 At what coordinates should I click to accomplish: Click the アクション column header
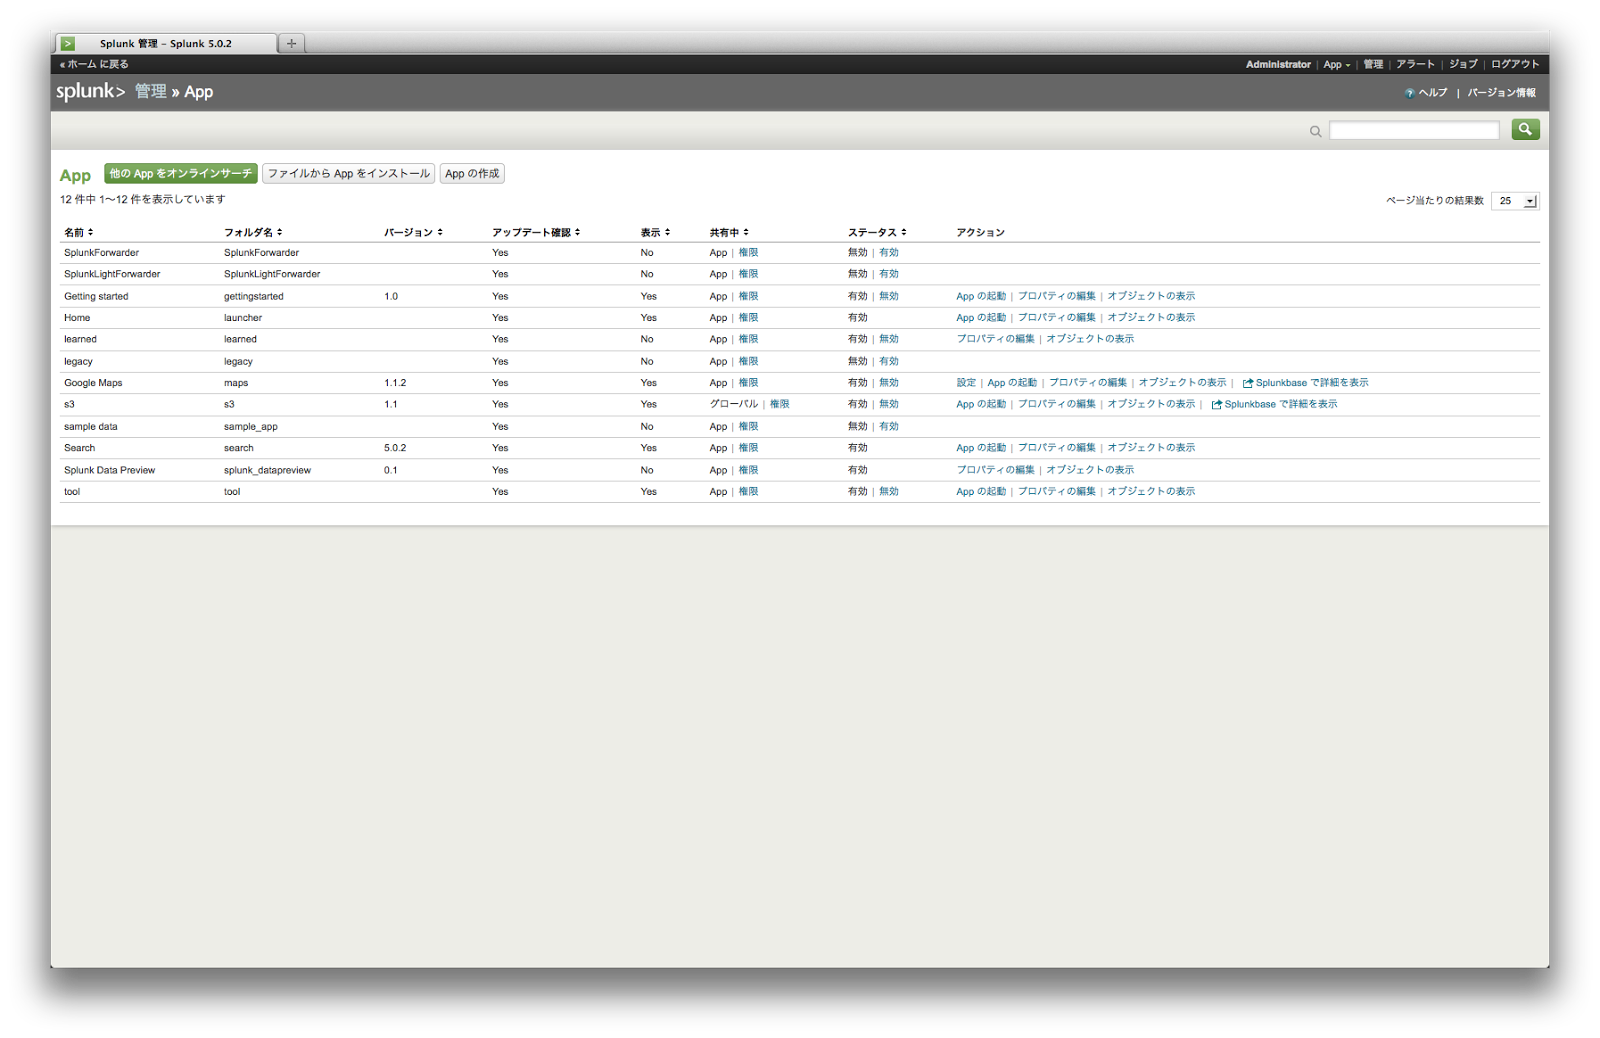(980, 232)
